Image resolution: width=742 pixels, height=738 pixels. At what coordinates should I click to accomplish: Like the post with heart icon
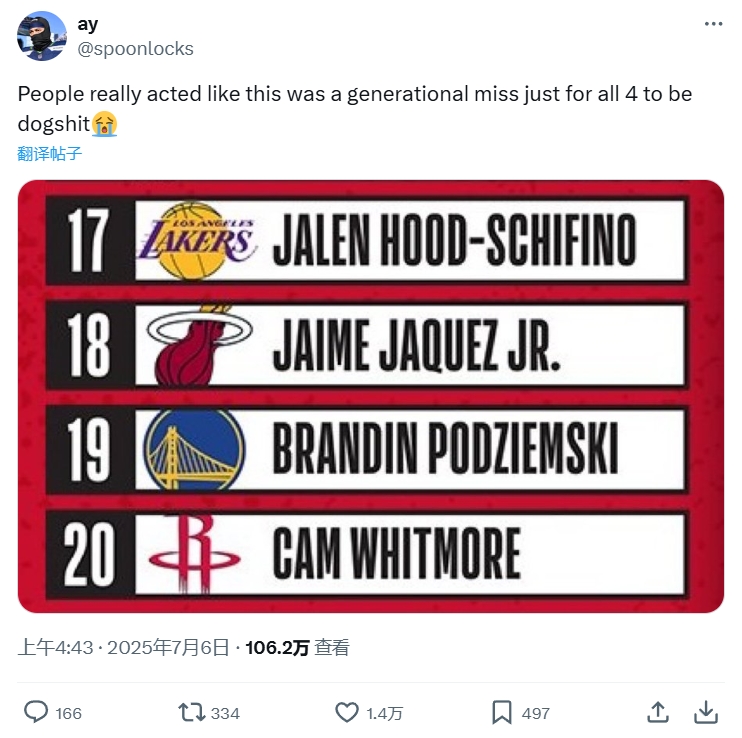[x=346, y=712]
